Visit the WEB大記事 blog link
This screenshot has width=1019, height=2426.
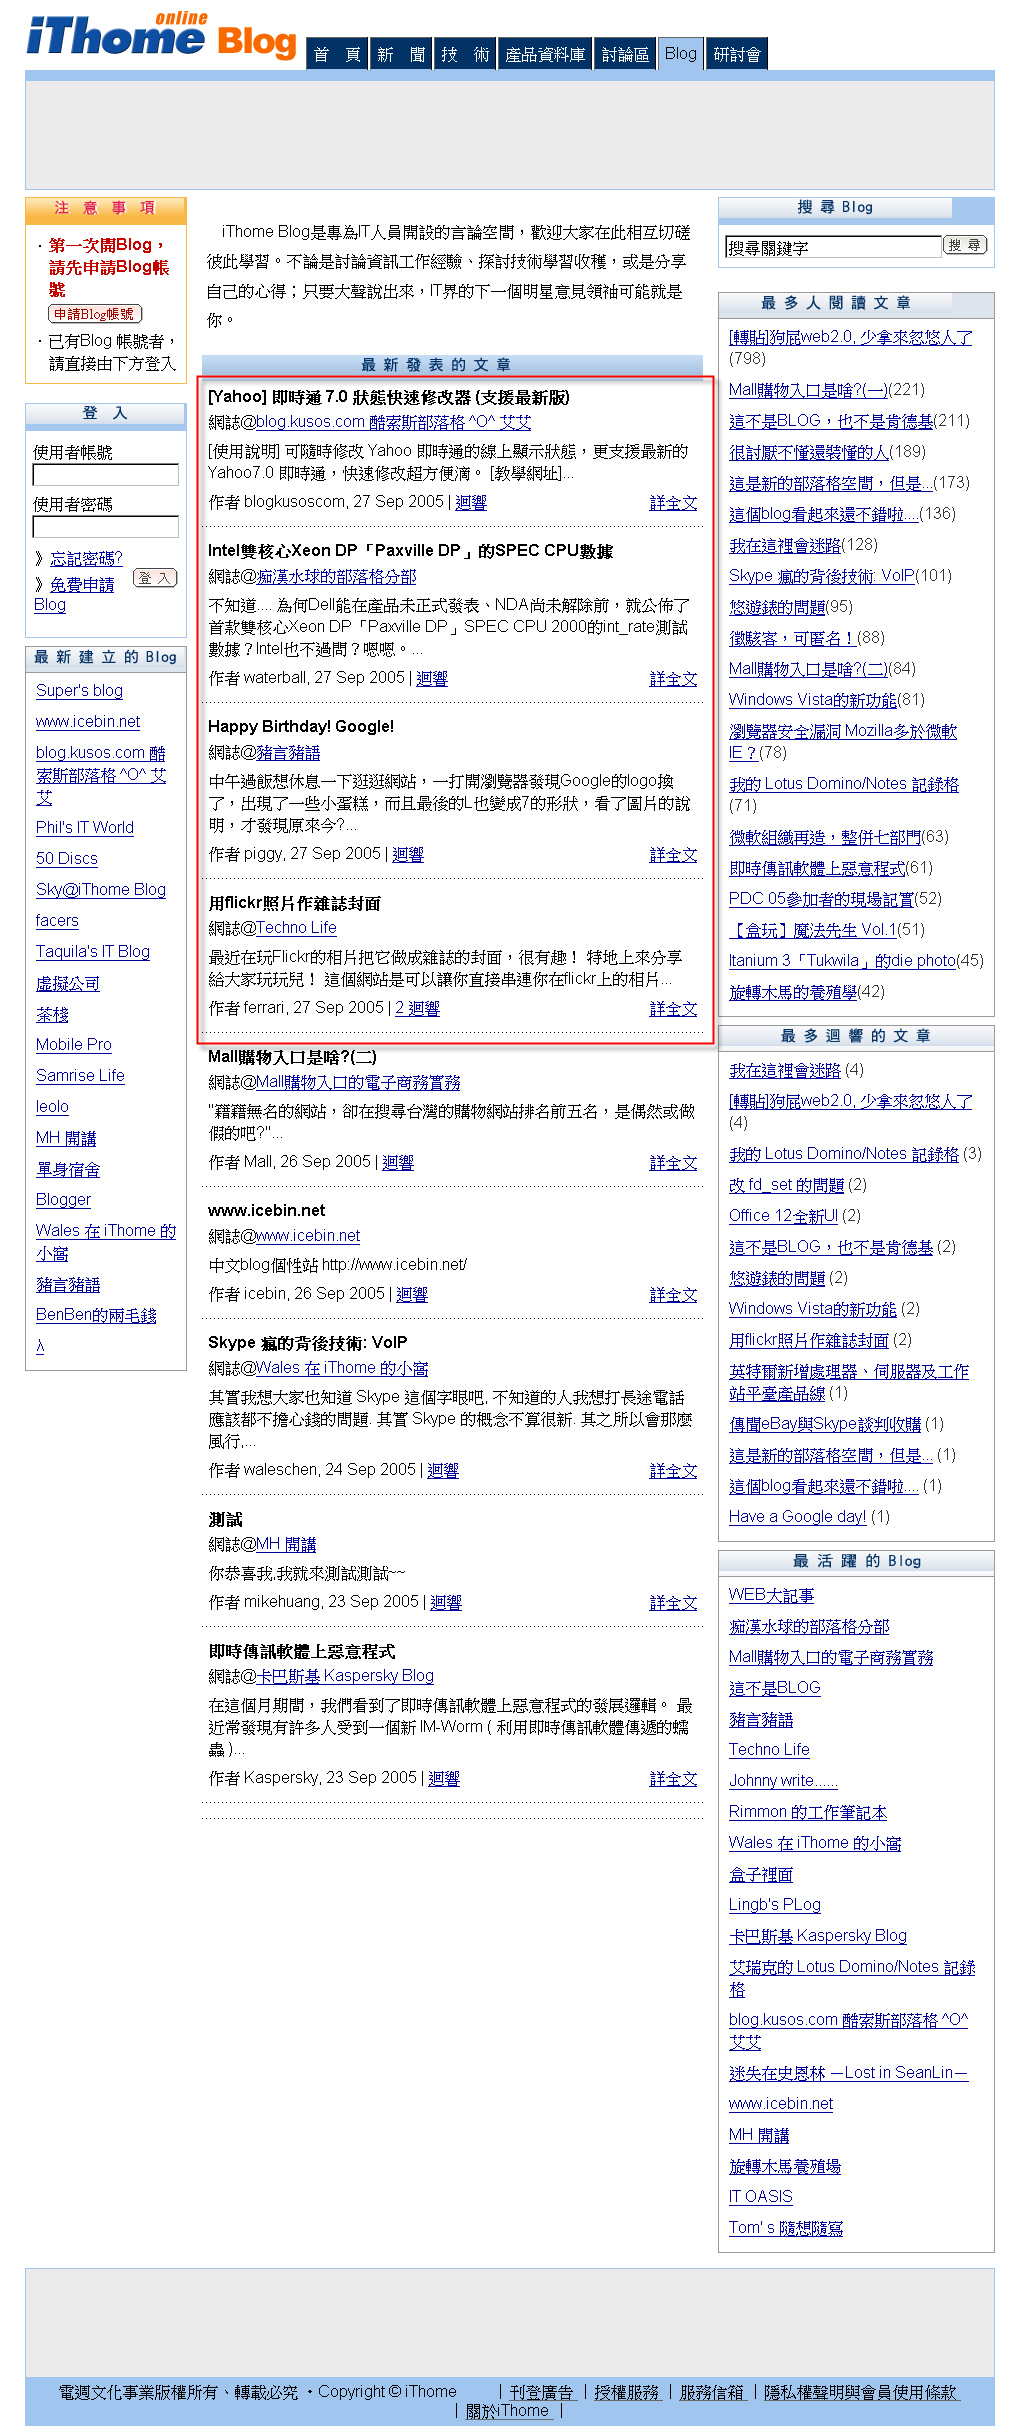click(x=771, y=1595)
